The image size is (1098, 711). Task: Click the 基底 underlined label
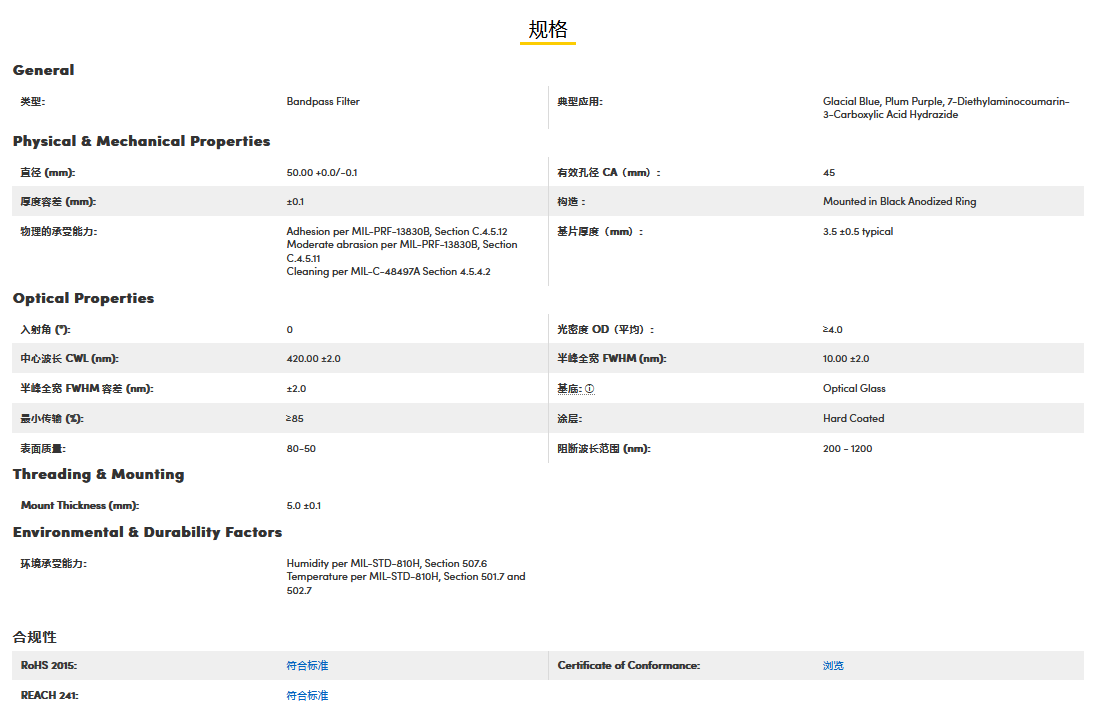click(x=570, y=389)
